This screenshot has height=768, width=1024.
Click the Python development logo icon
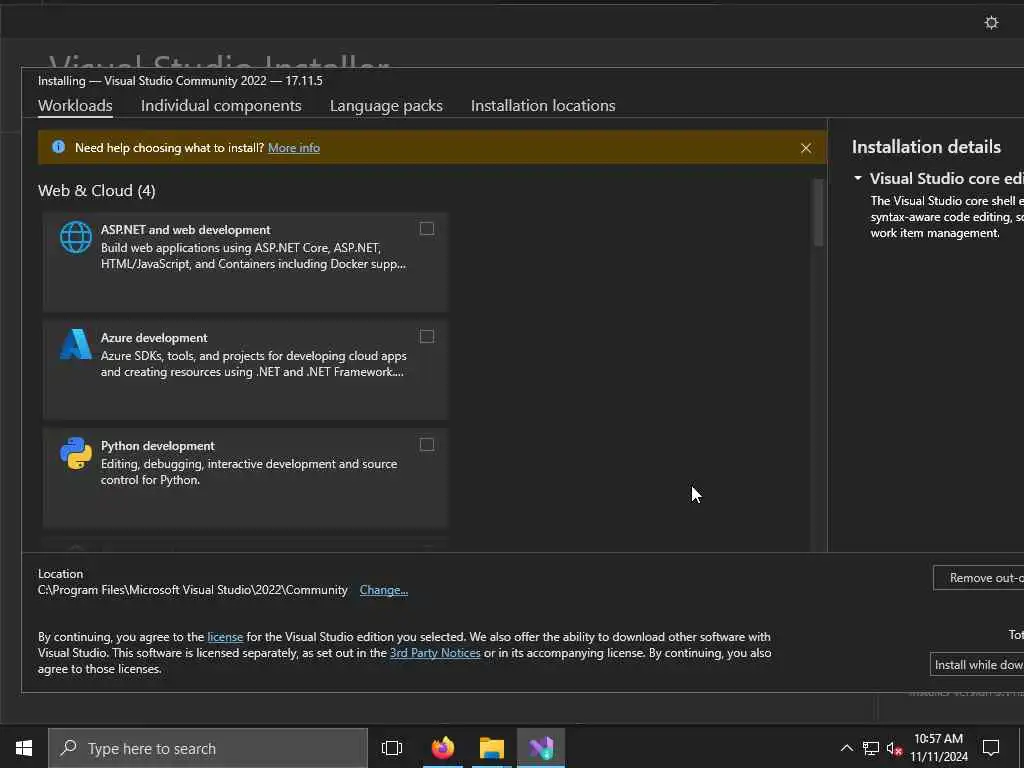click(x=76, y=453)
